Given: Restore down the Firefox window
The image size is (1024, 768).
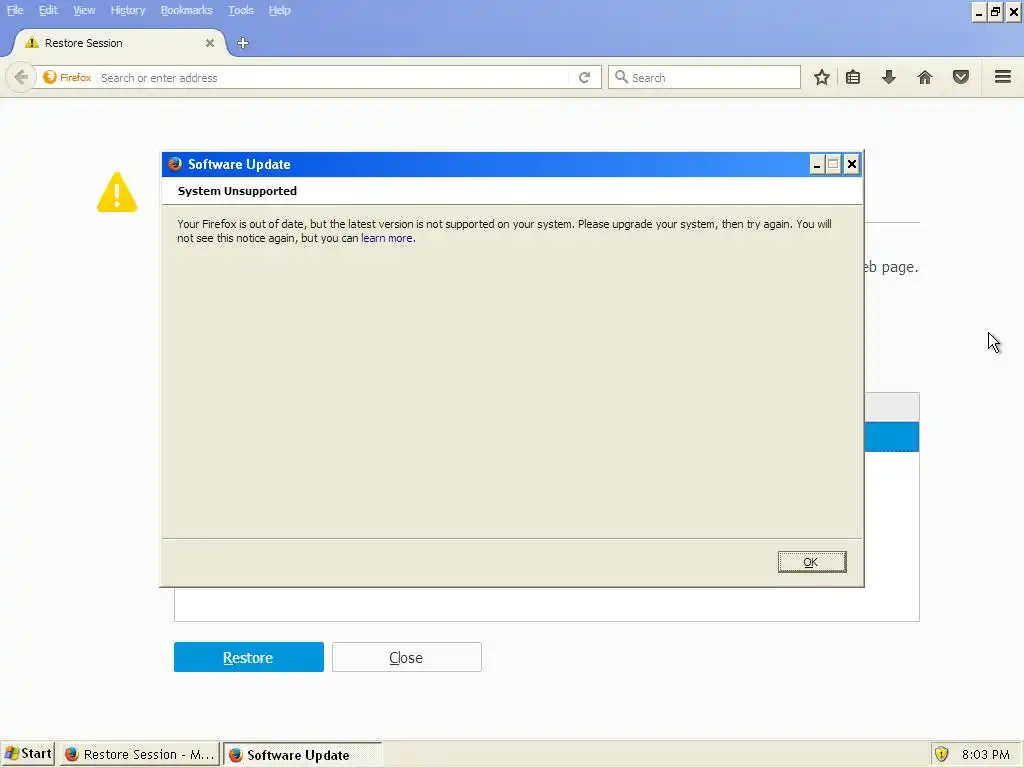Looking at the screenshot, I should [x=995, y=12].
